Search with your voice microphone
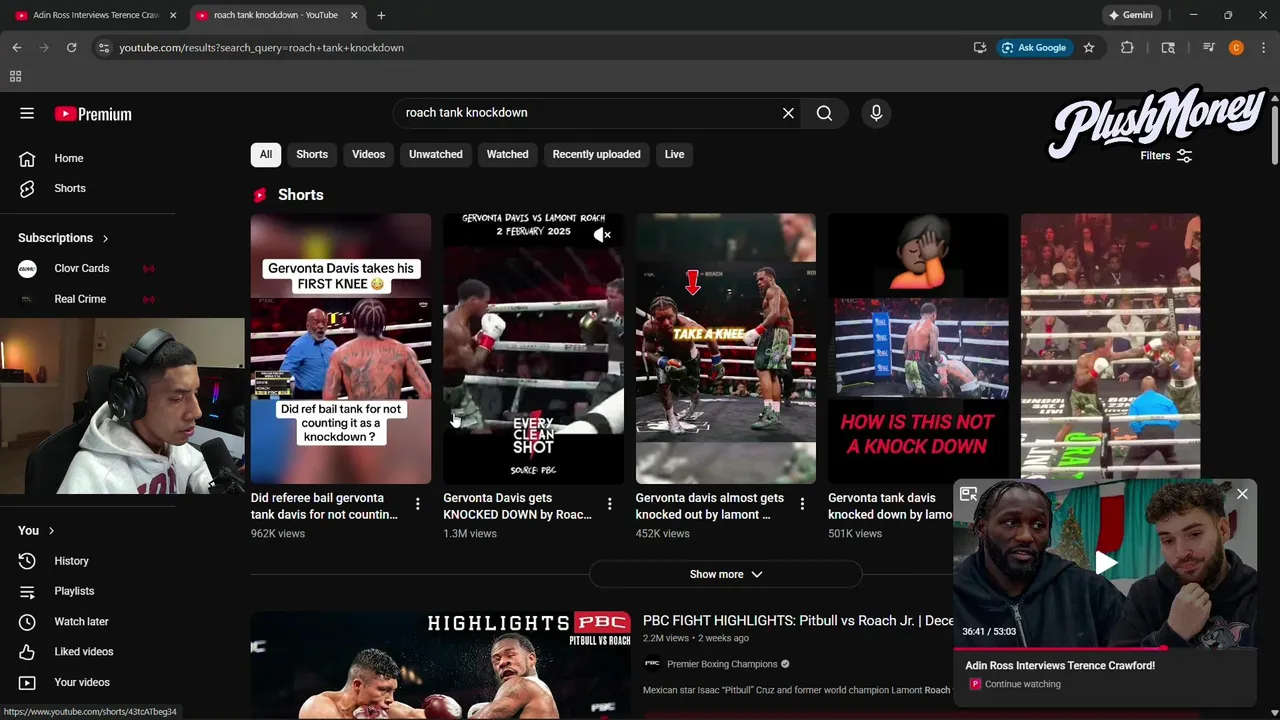1280x720 pixels. [876, 113]
